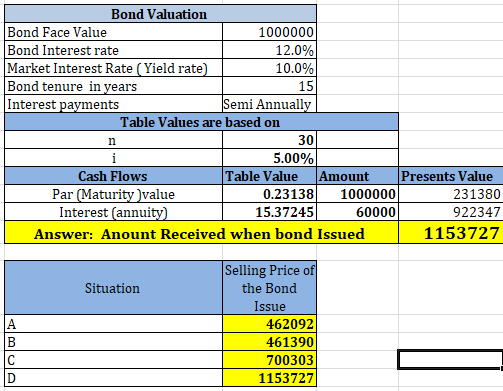
Task: Click the Cash Flows header cell
Action: [114, 176]
